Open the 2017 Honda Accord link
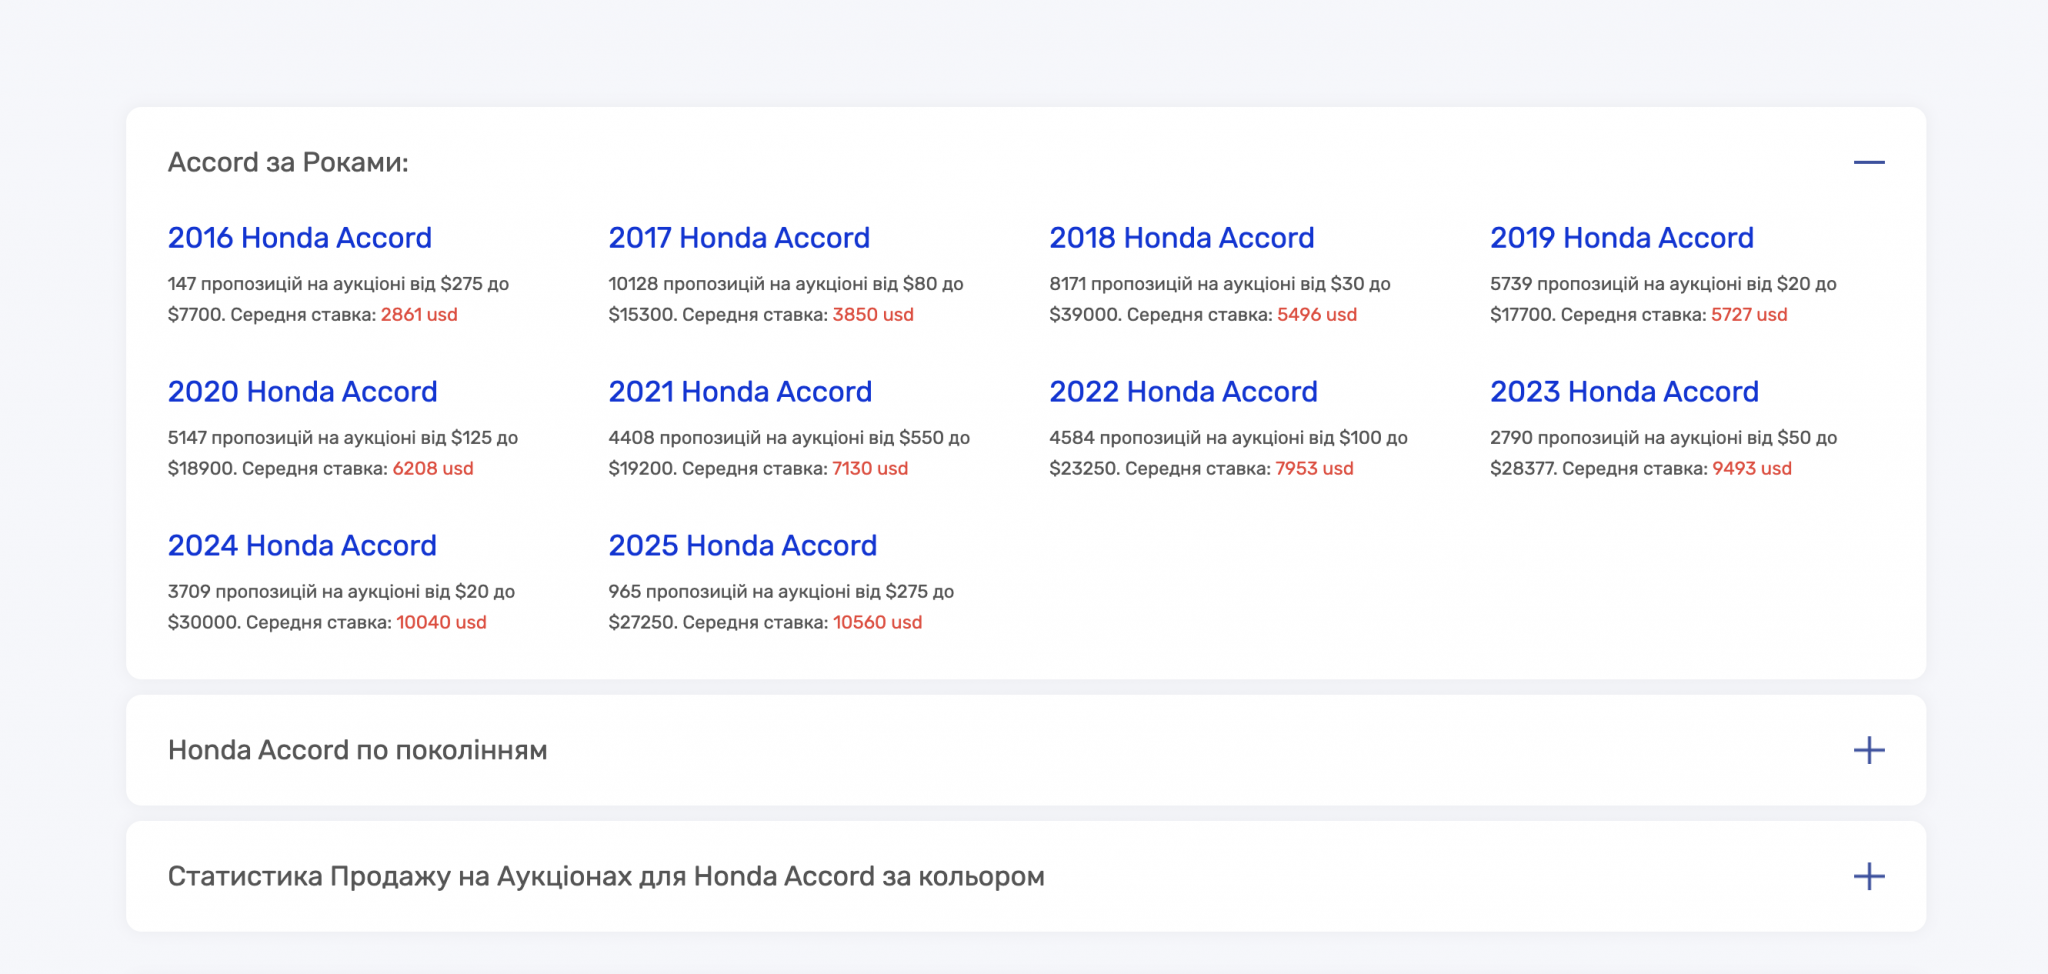Viewport: 2048px width, 974px height. coord(739,238)
